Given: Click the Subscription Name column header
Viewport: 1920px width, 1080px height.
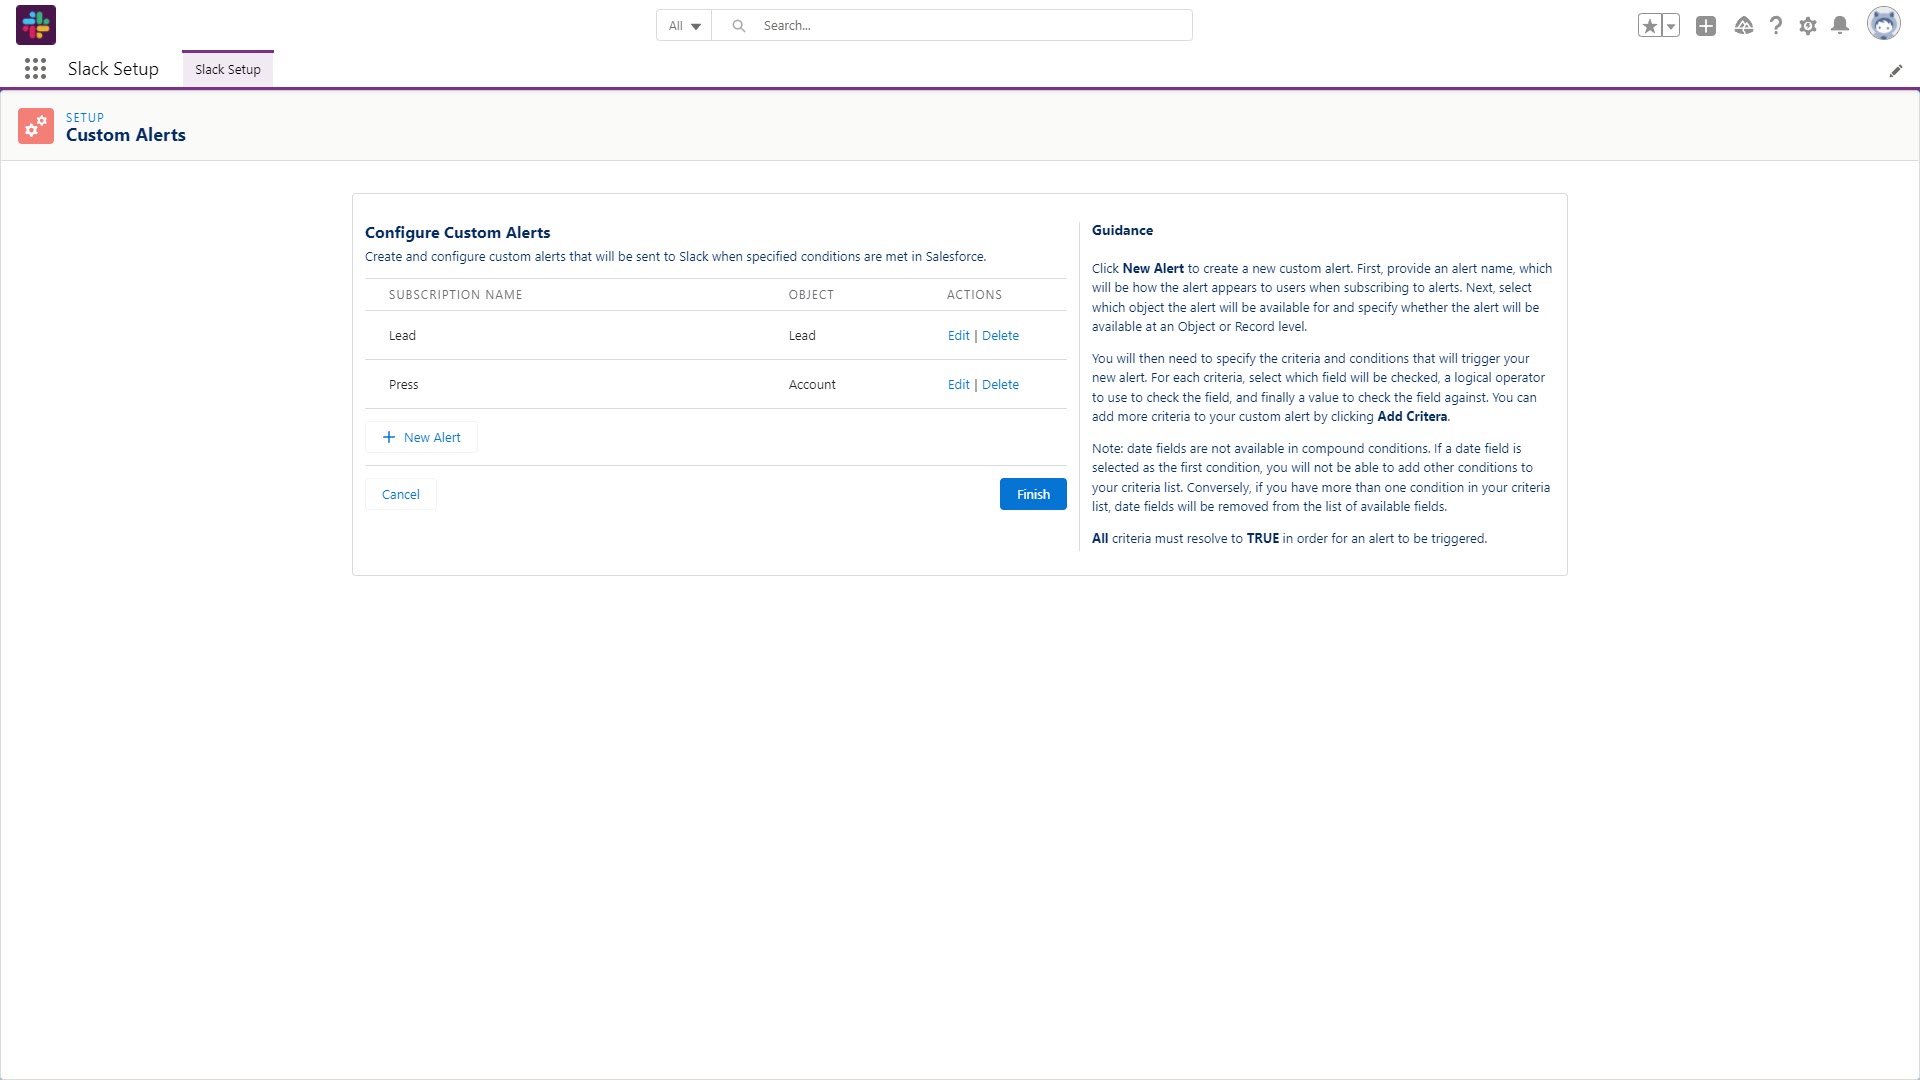Looking at the screenshot, I should [x=455, y=295].
